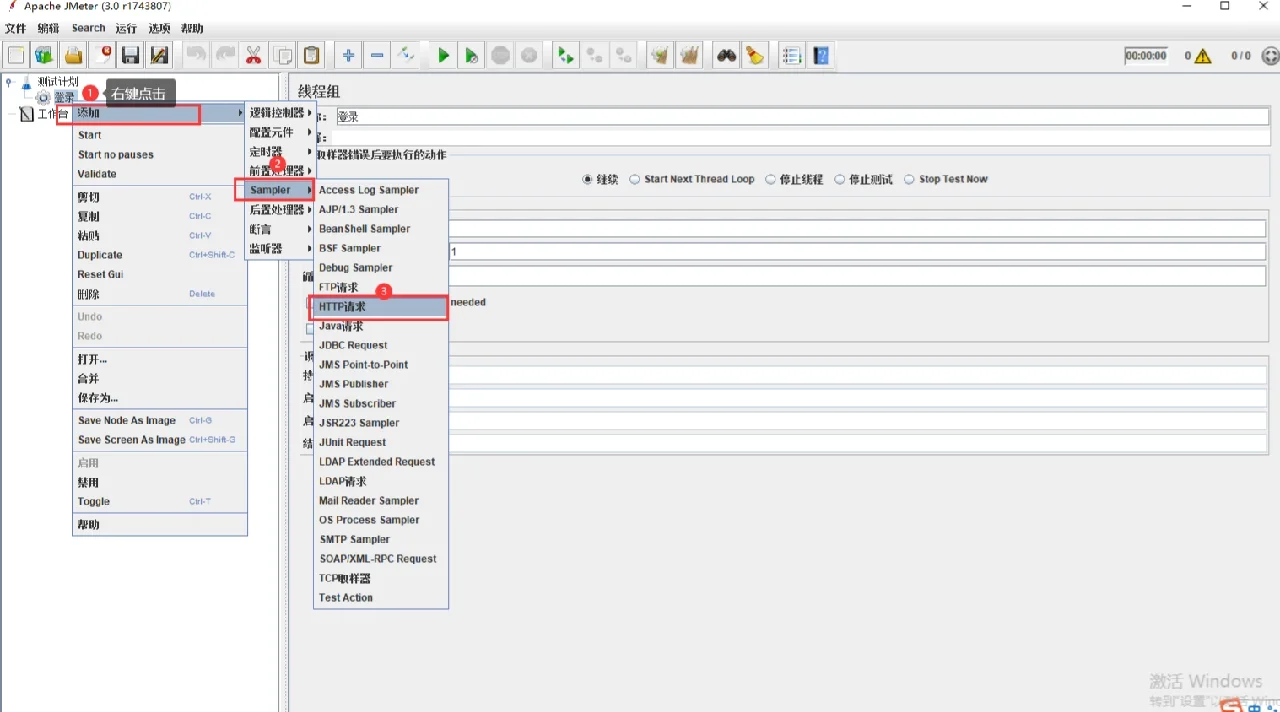Image resolution: width=1280 pixels, height=712 pixels.
Task: Open the 编辑 menu in menu bar
Action: click(48, 29)
